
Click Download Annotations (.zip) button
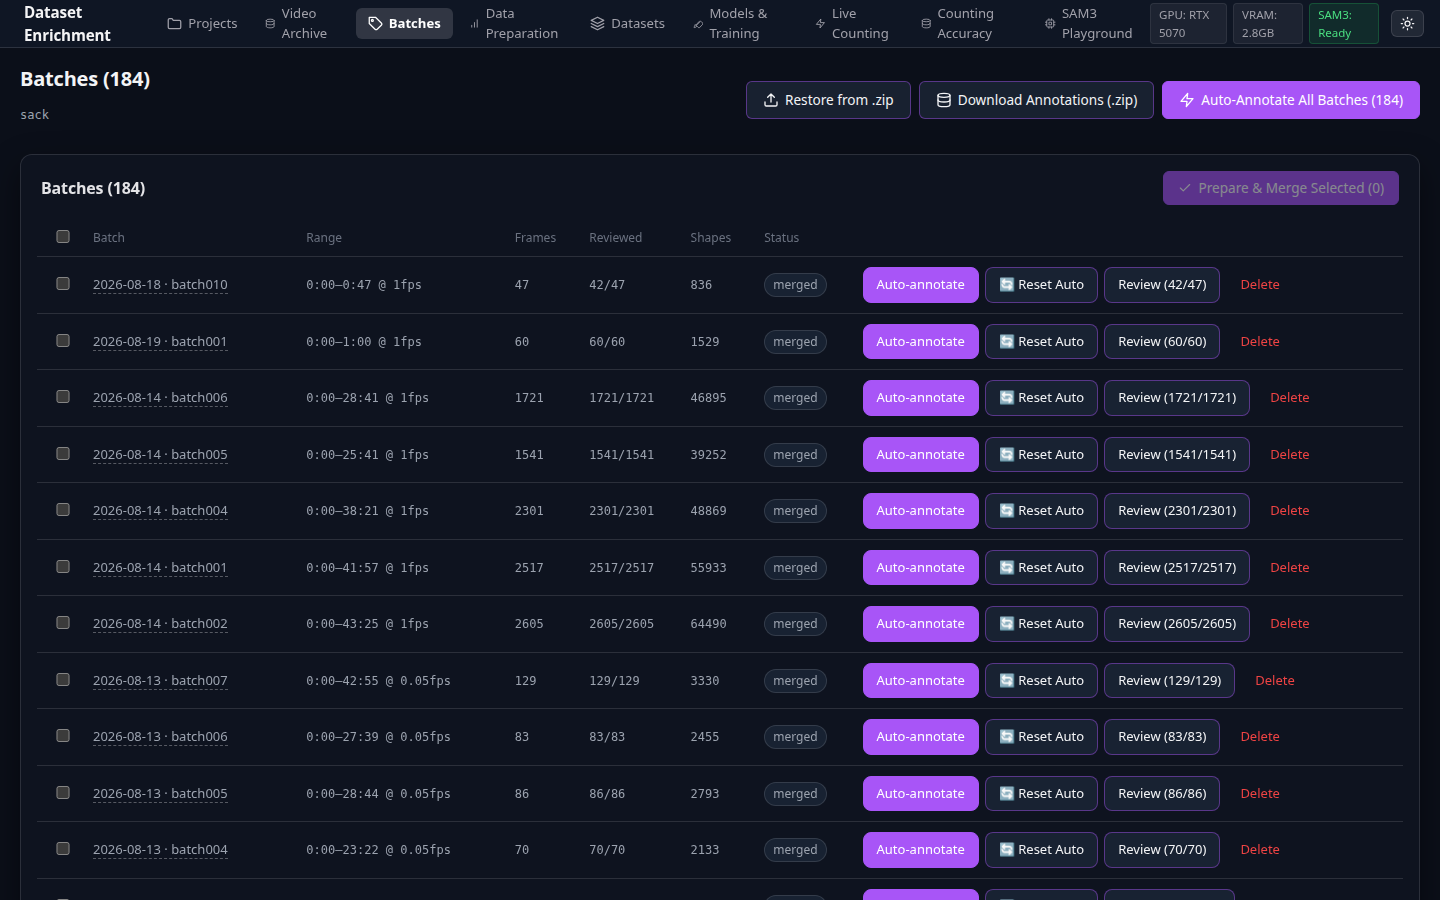(x=1036, y=100)
